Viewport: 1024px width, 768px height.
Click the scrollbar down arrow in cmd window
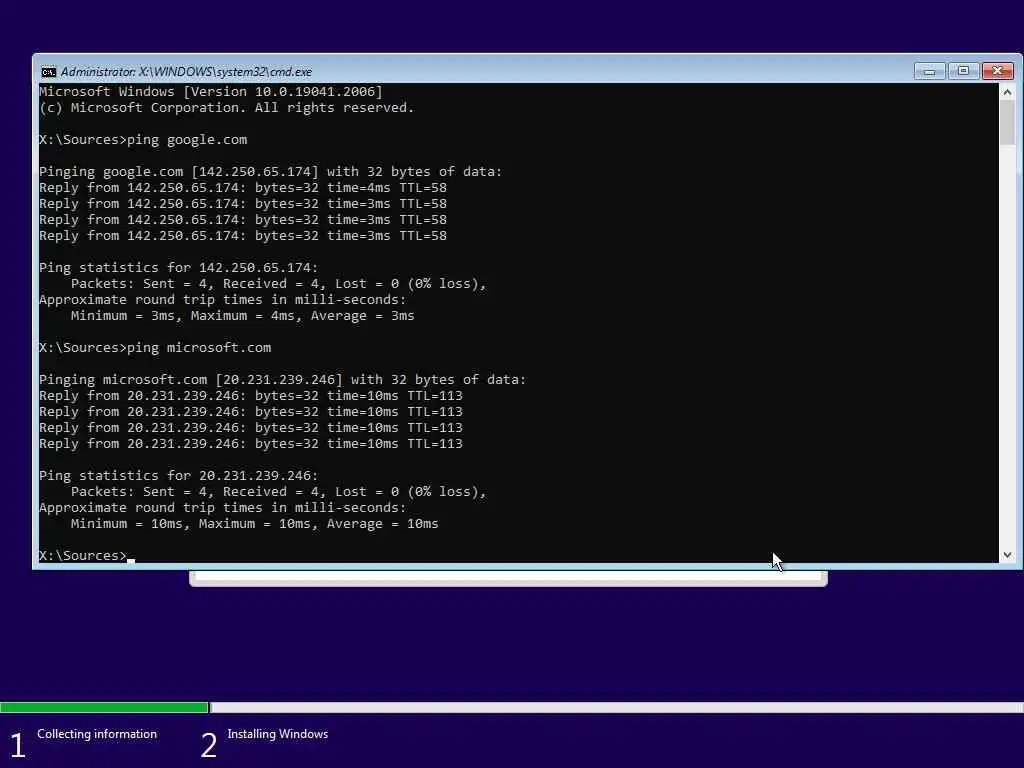coord(1007,555)
